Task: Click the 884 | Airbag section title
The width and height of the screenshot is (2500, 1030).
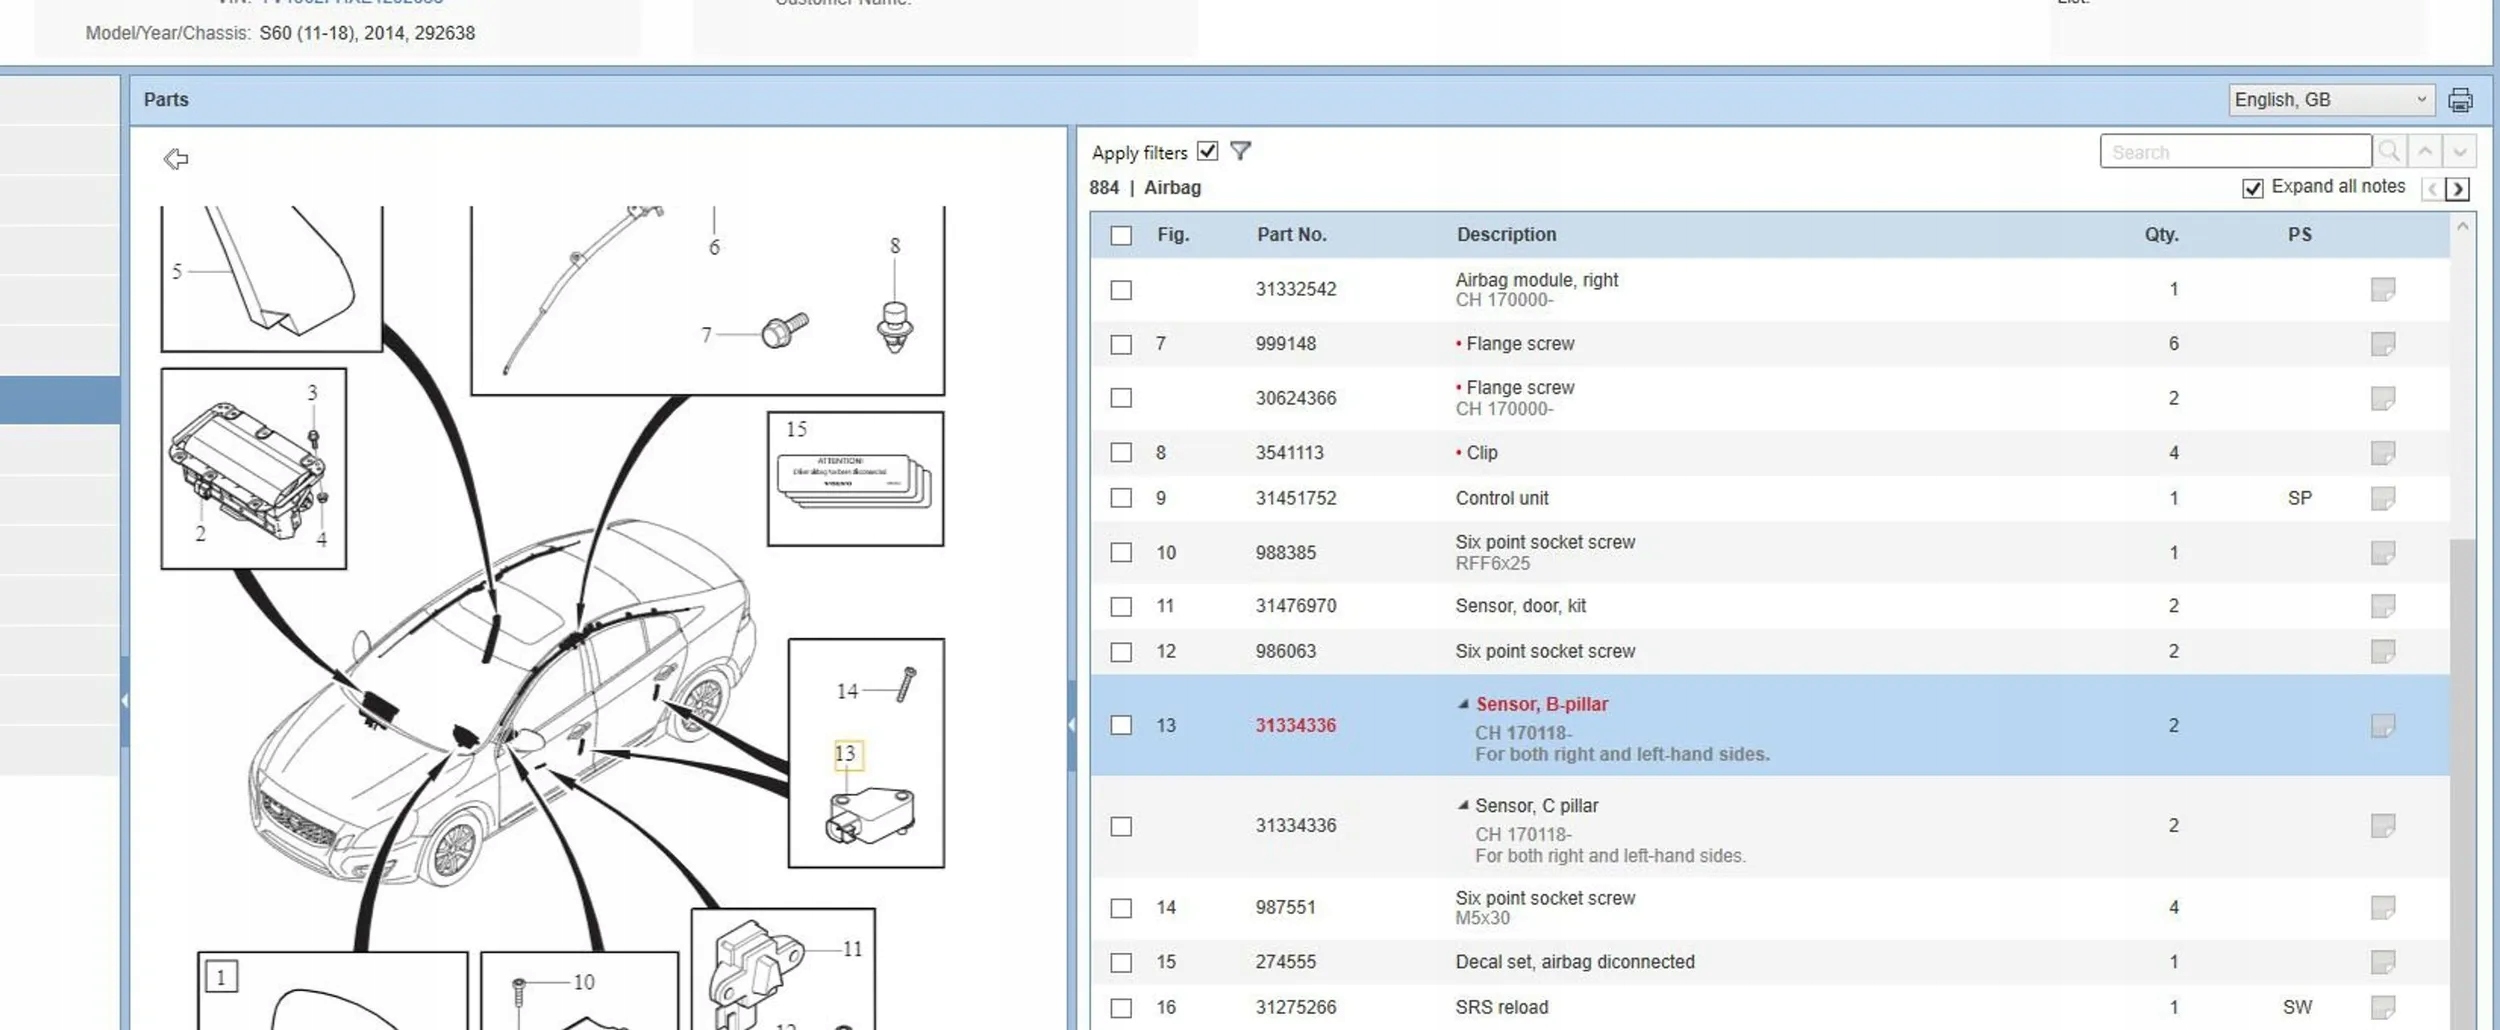Action: click(1145, 188)
